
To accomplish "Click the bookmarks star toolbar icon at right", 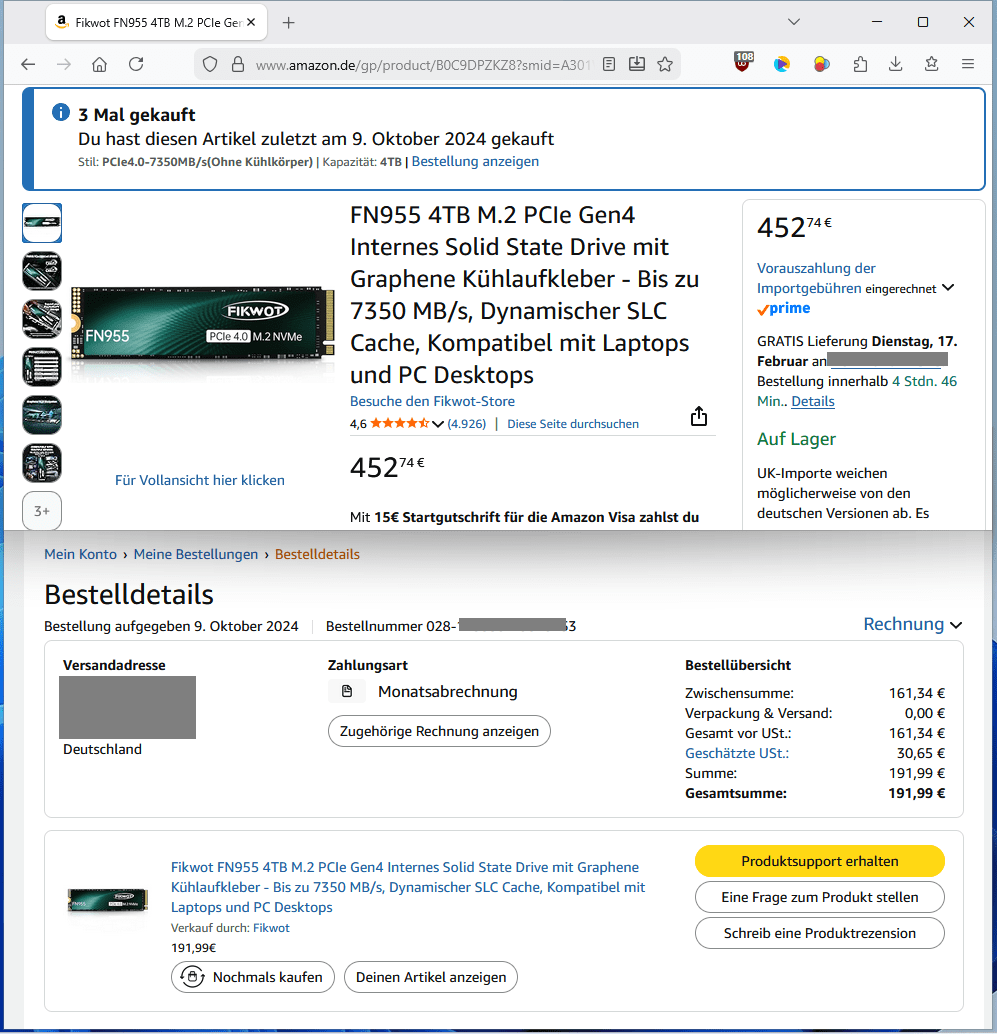I will 931,64.
